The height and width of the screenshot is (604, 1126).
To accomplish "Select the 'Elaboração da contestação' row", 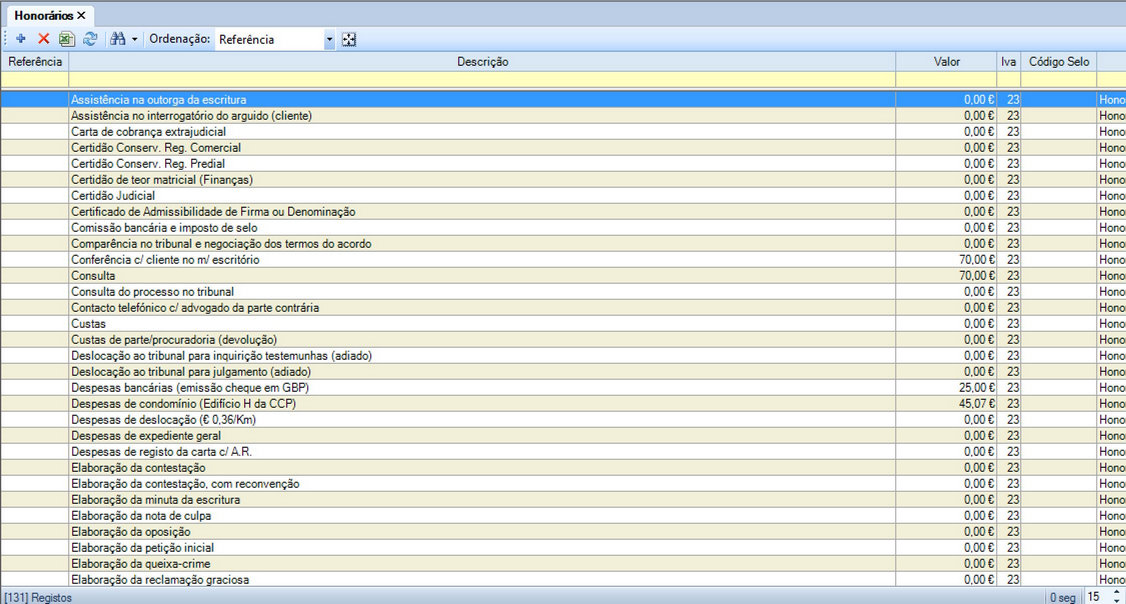I will 563,468.
